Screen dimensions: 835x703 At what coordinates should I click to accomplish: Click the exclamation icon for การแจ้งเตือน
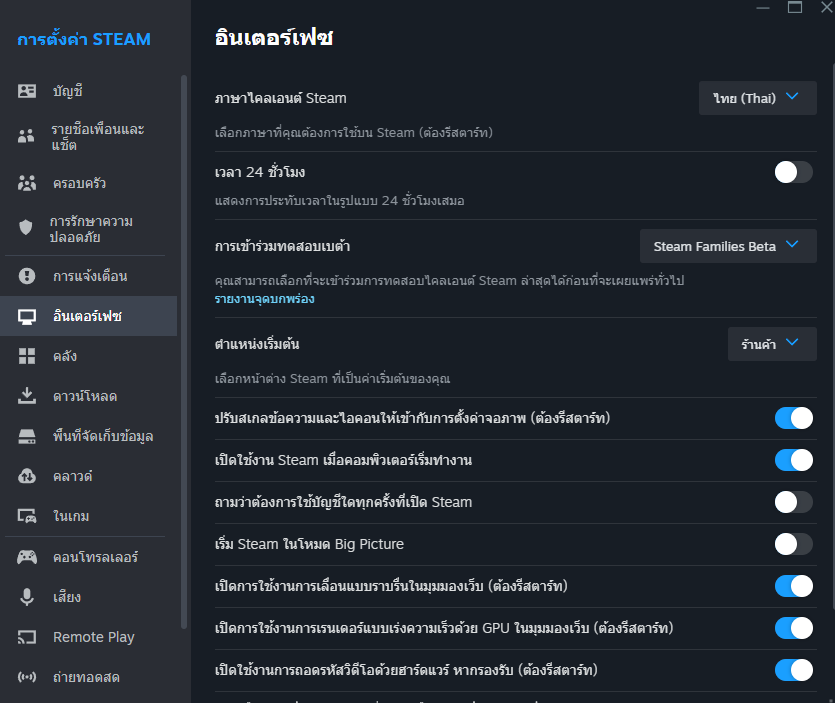click(27, 276)
